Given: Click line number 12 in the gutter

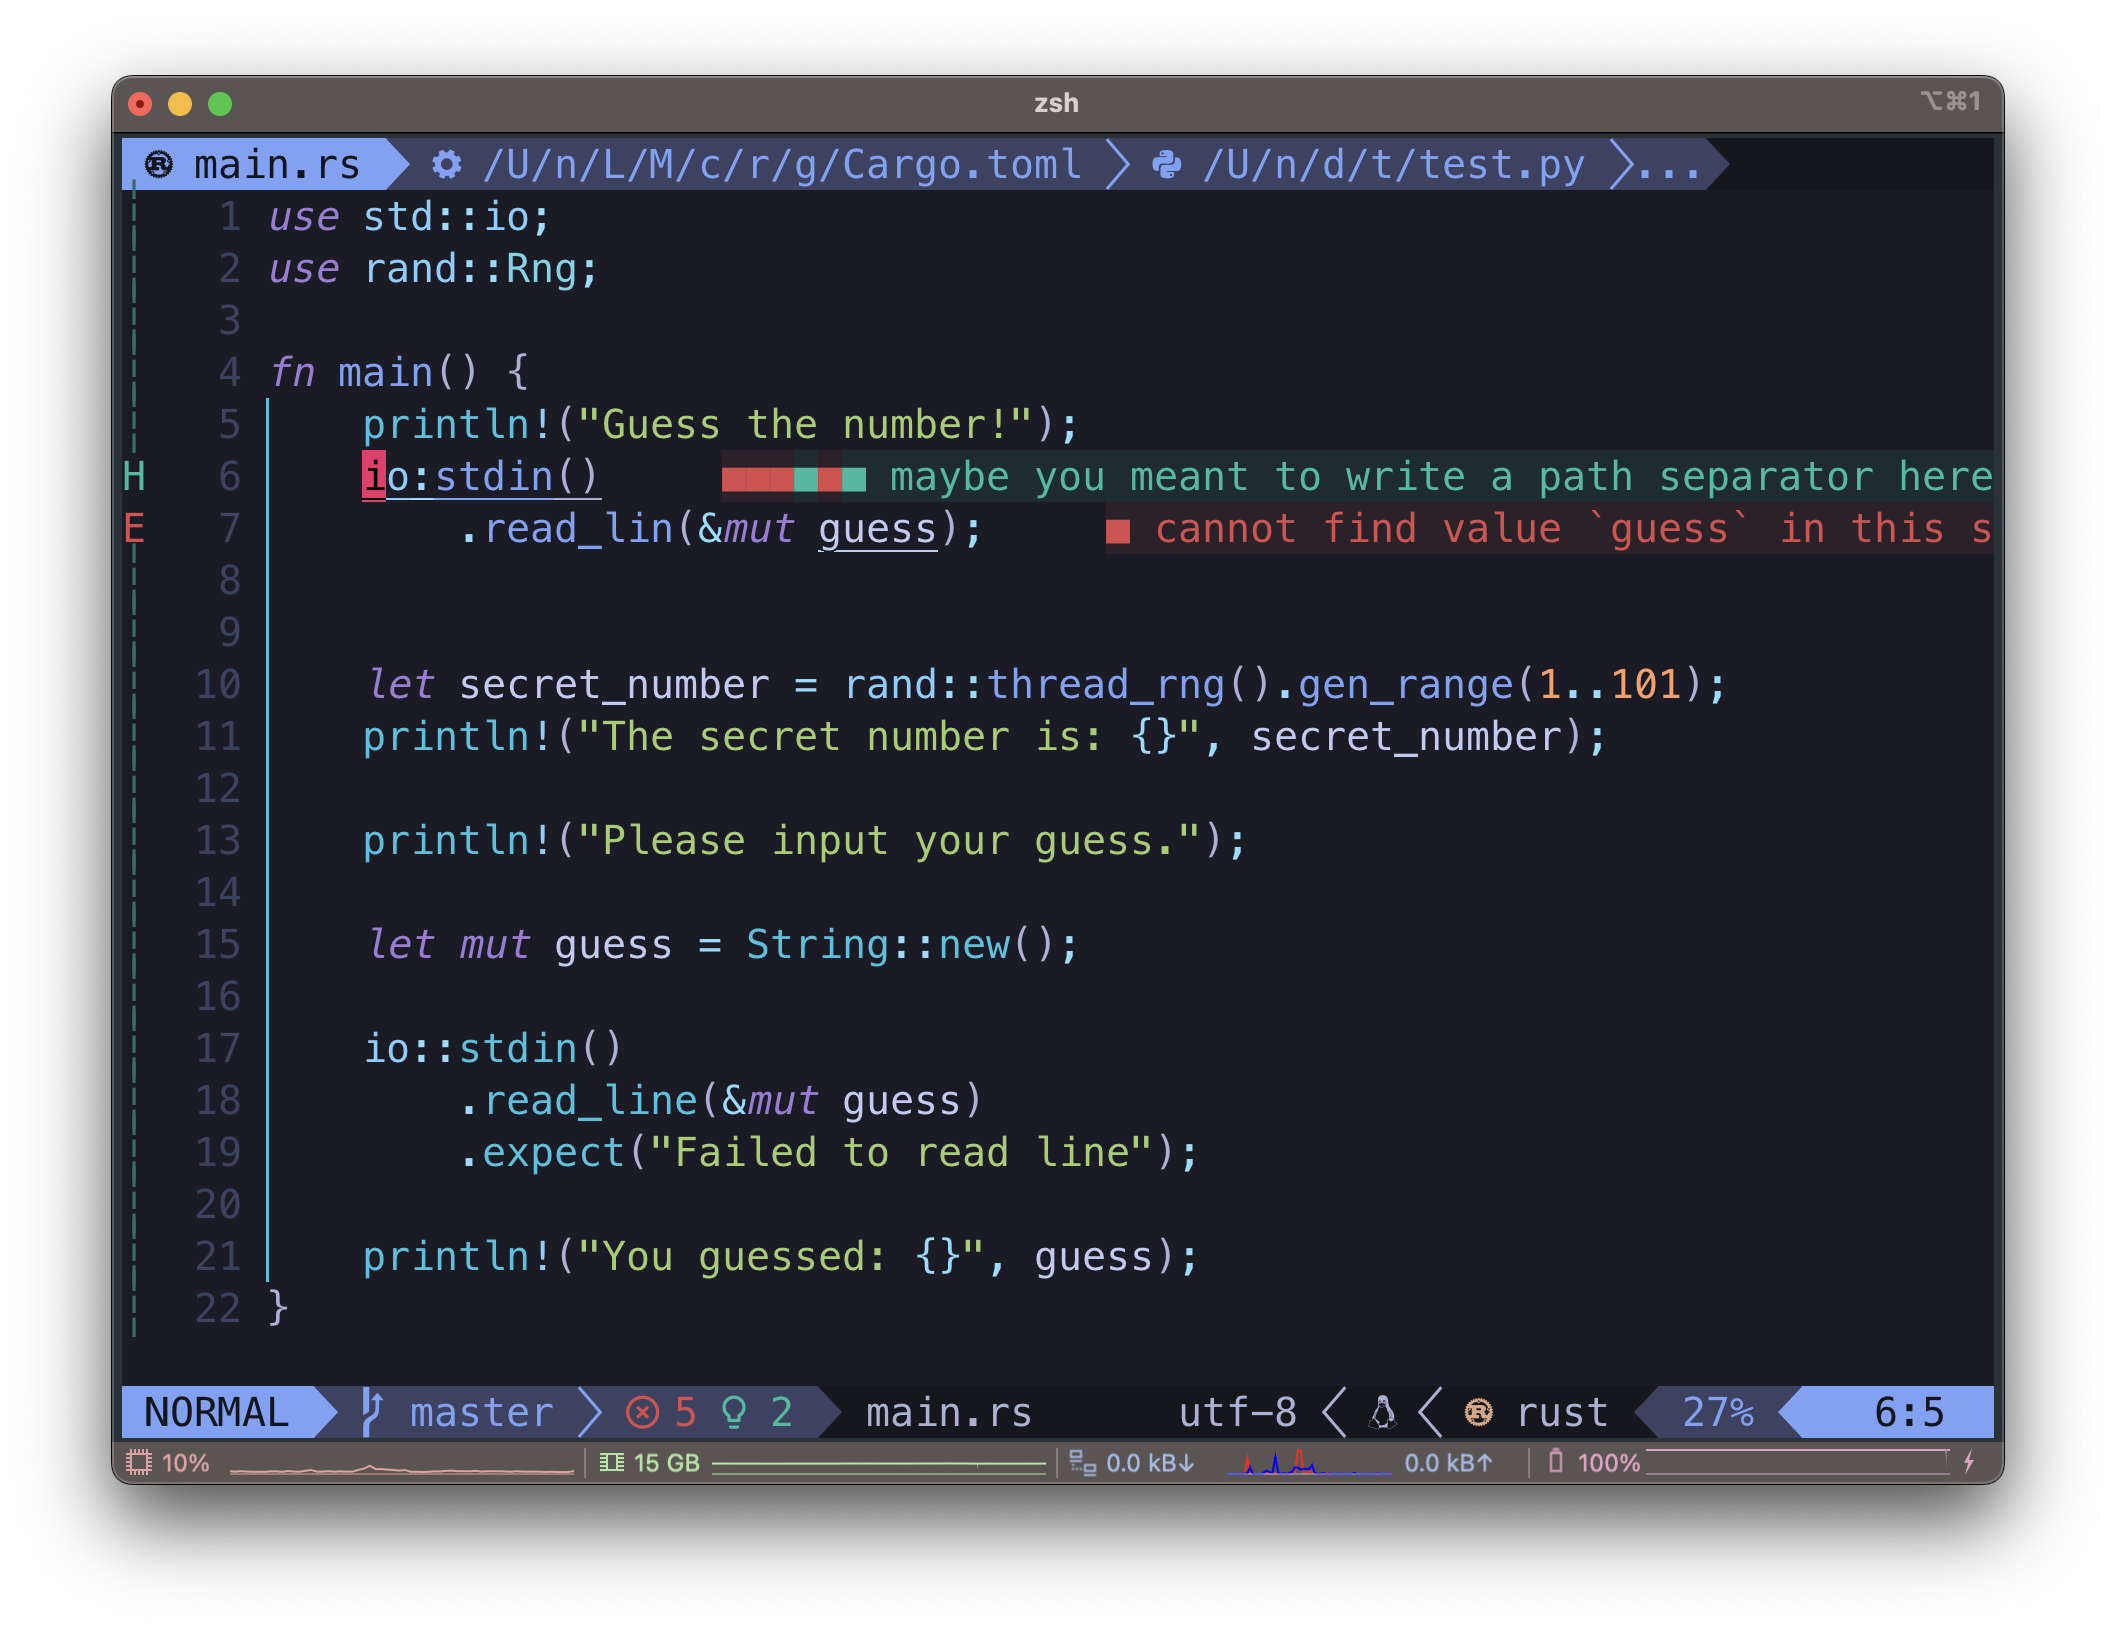Looking at the screenshot, I should 218,788.
